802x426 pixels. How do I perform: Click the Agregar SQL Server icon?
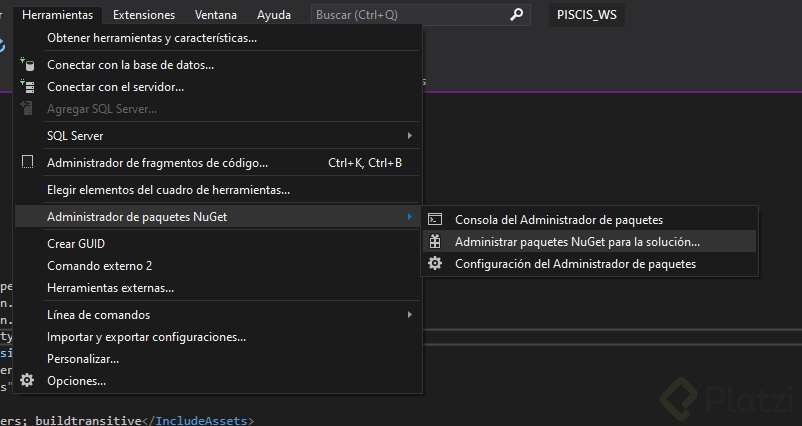pyautogui.click(x=27, y=108)
